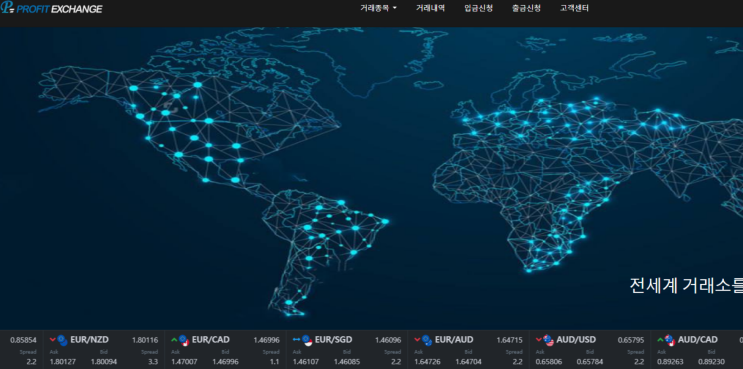This screenshot has height=369, width=743.
Task: Click the red down arrow beside EUR/NZD
Action: [53, 339]
